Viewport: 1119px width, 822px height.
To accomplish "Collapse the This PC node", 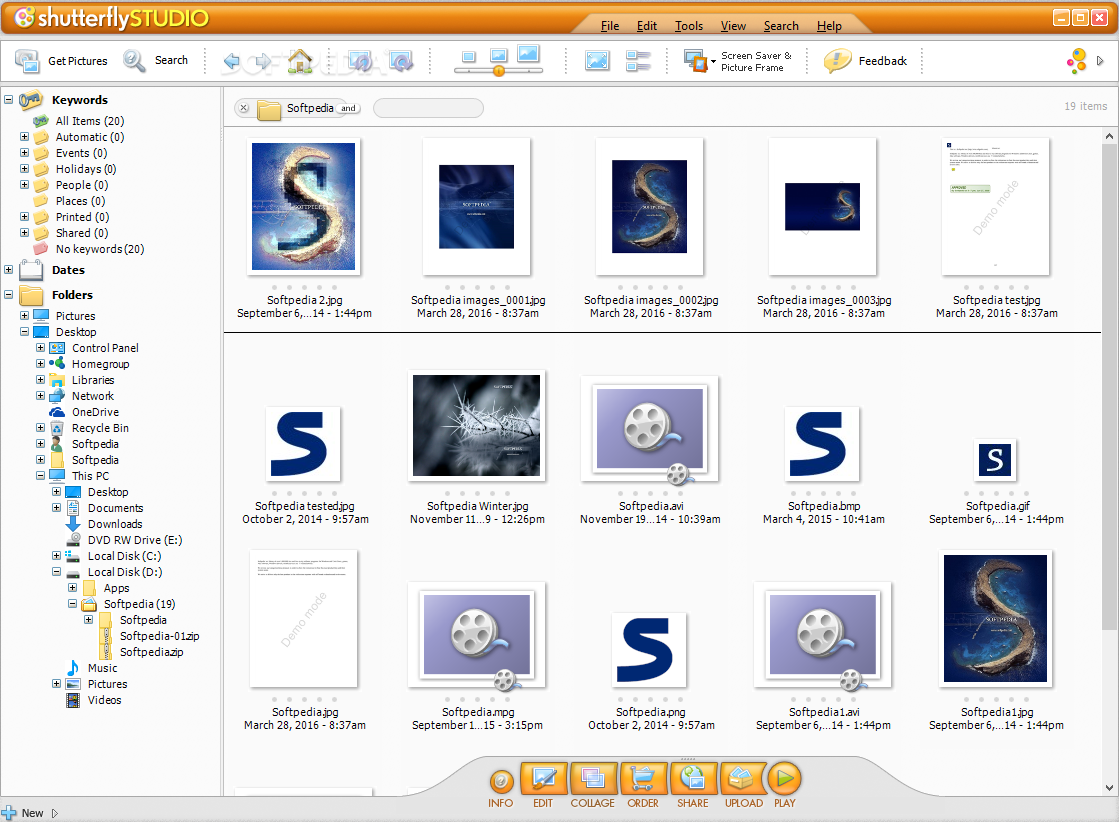I will click(x=41, y=476).
